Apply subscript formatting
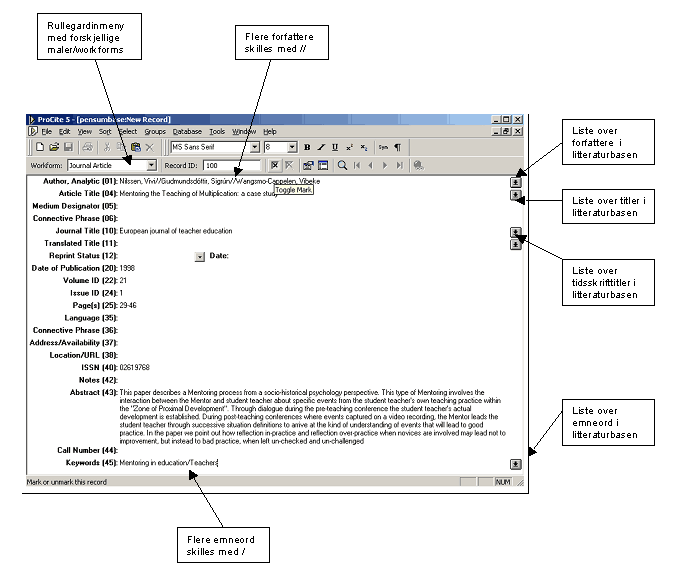Screen dimensions: 674x566 pyautogui.click(x=364, y=147)
